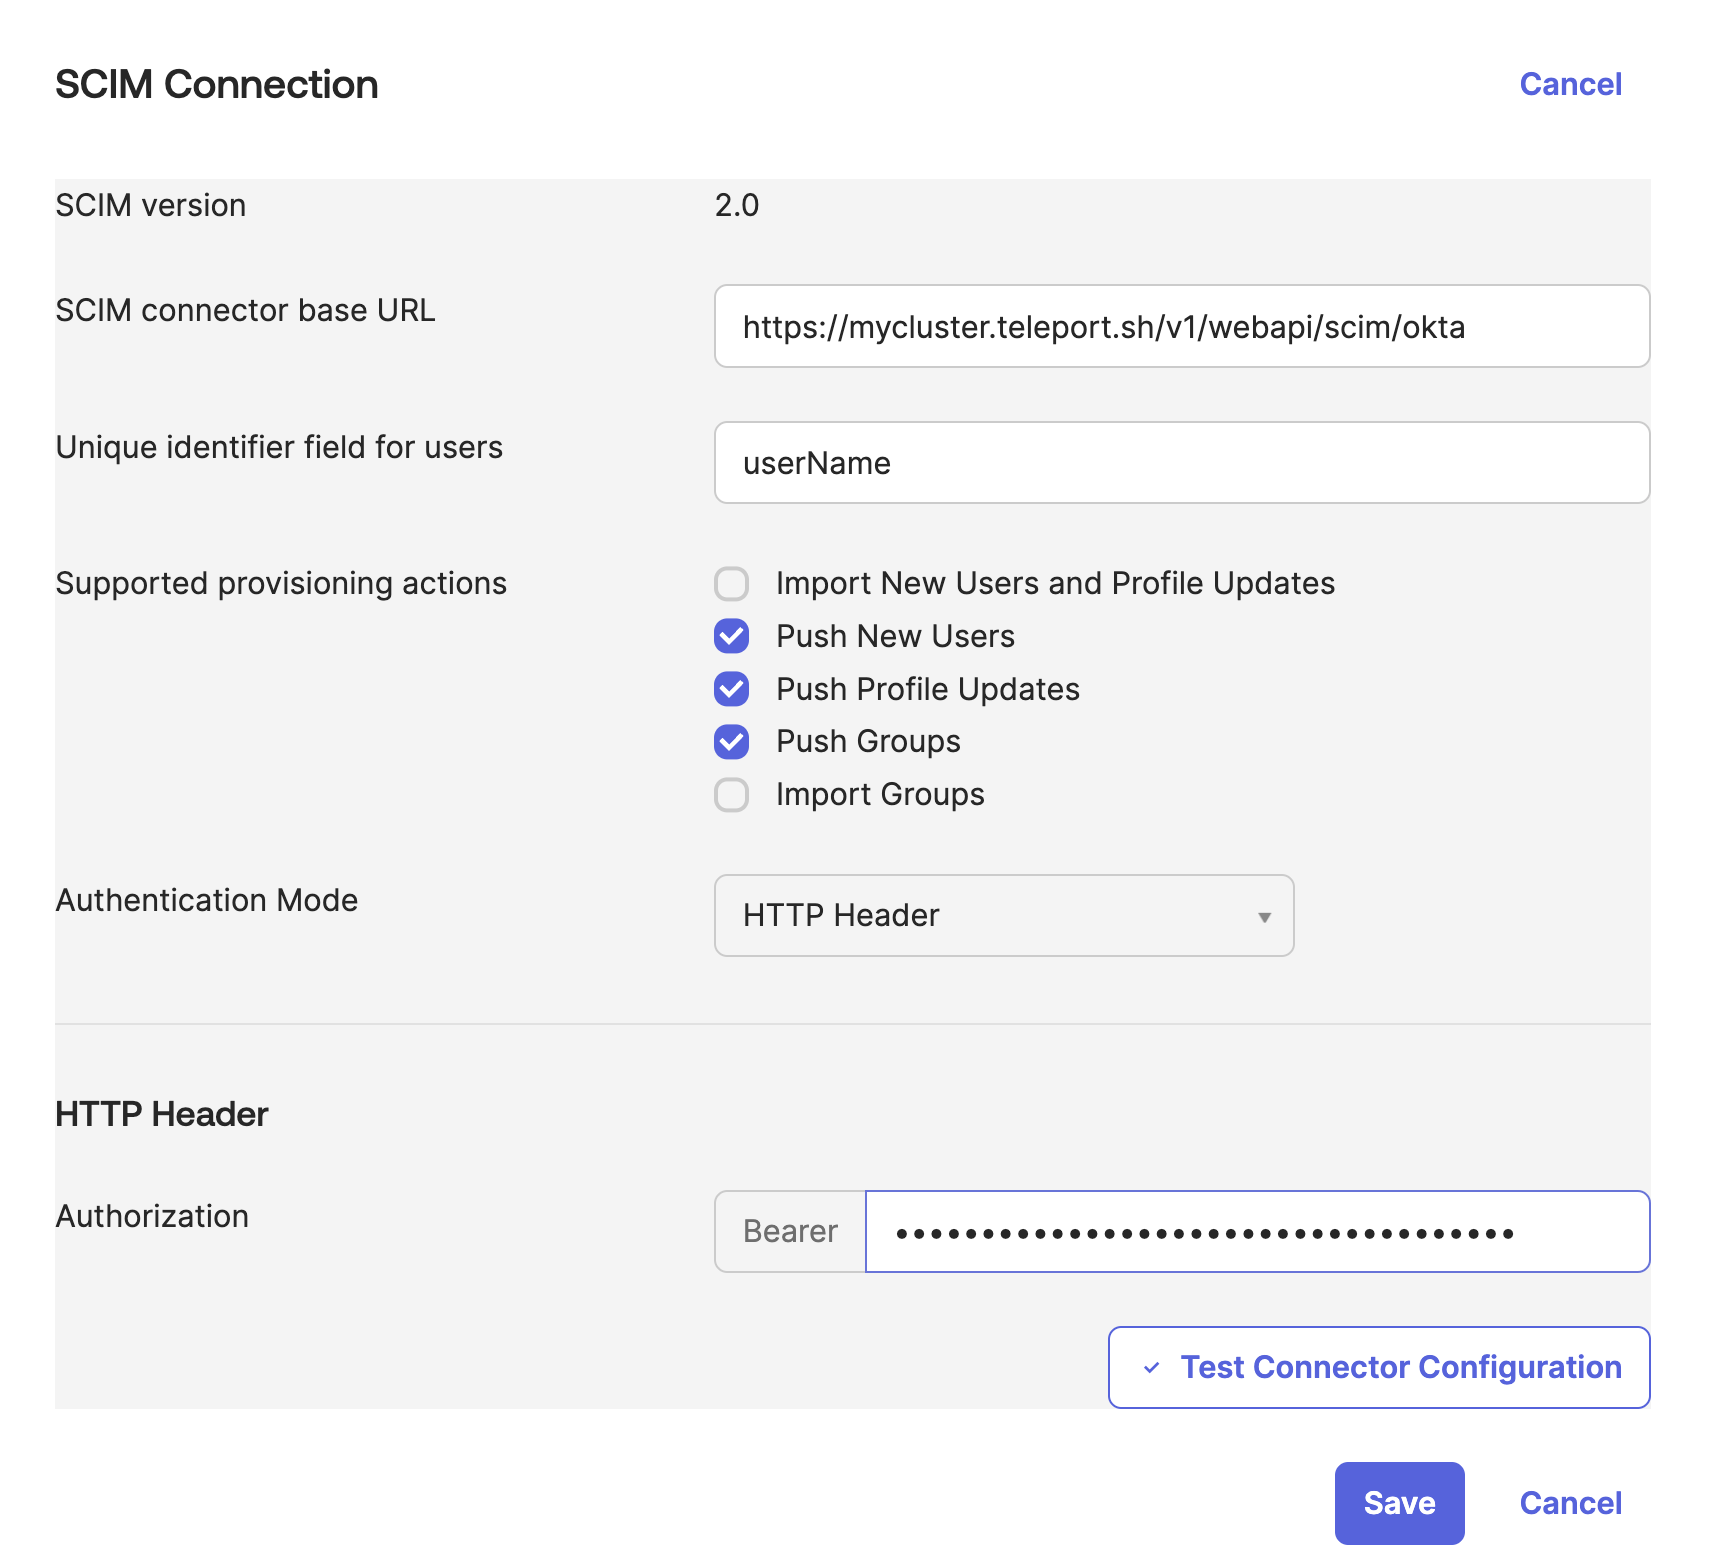Select the userName unique identifier field
Viewport: 1709px width, 1567px height.
coord(1181,462)
